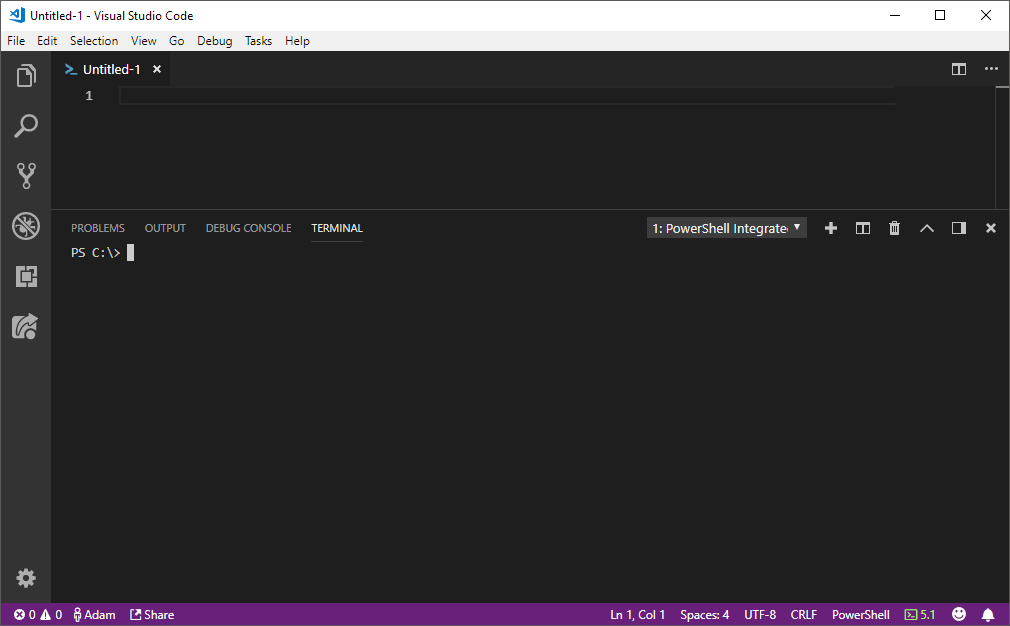Switch to the OUTPUT panel tab

click(x=165, y=228)
